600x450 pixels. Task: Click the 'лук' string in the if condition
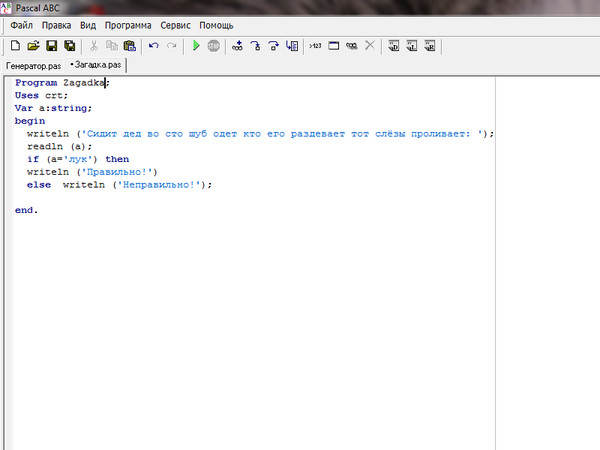coord(78,159)
